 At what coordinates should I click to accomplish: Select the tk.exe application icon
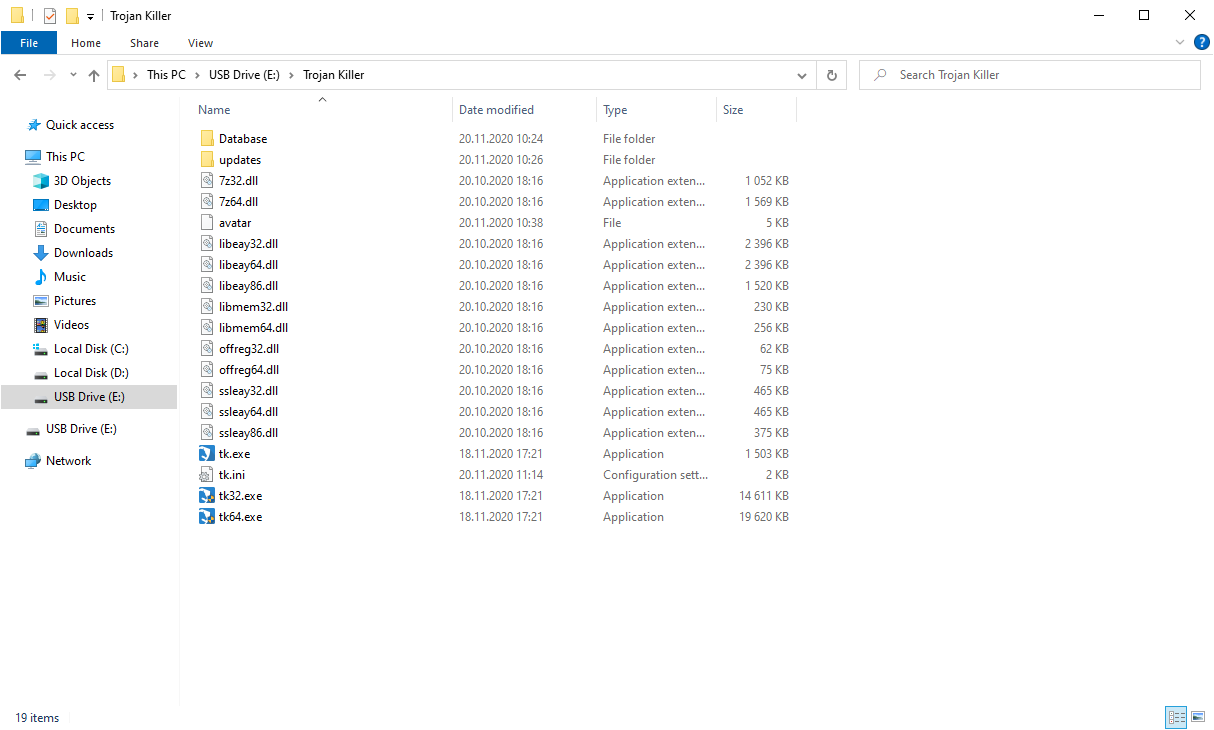pos(207,454)
